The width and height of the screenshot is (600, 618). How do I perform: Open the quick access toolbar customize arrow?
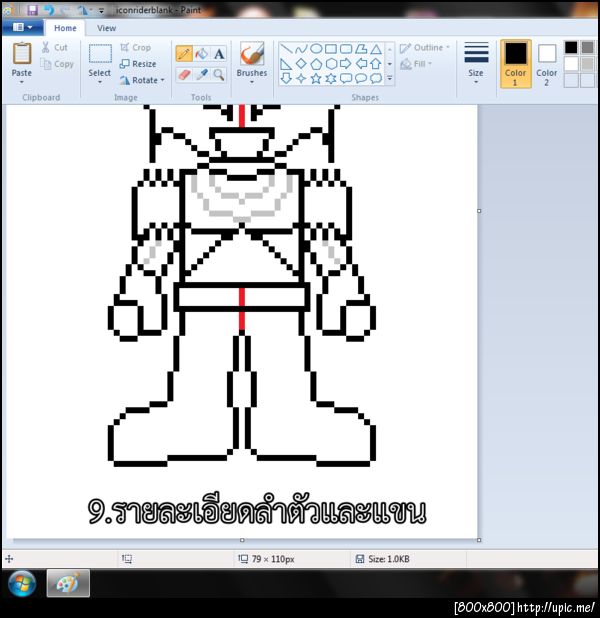point(101,11)
